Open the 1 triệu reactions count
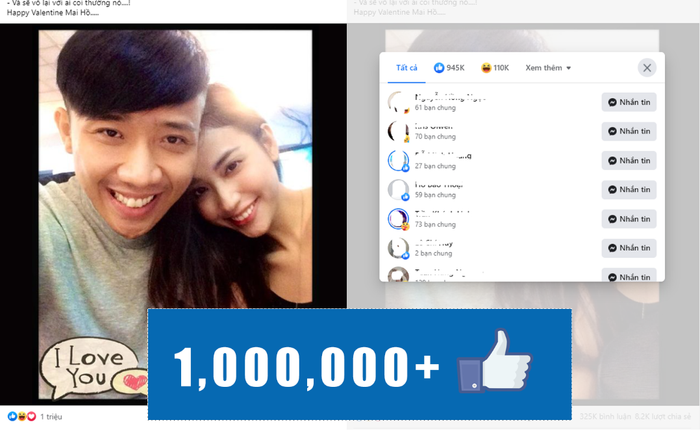The width and height of the screenshot is (700, 438). click(51, 417)
